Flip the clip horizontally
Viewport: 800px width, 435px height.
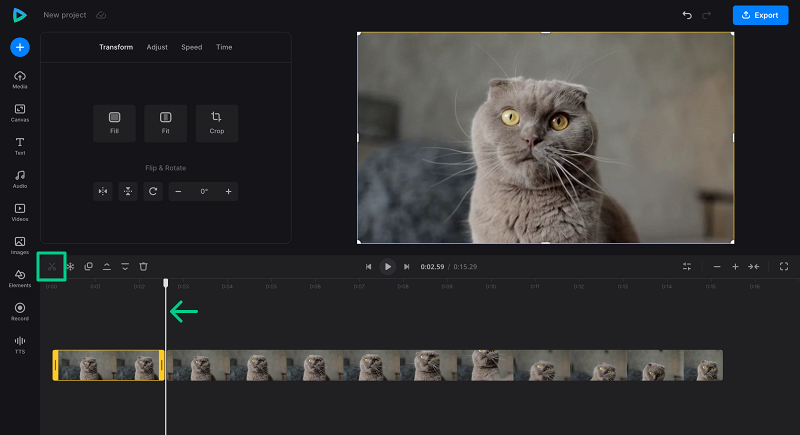[103, 191]
